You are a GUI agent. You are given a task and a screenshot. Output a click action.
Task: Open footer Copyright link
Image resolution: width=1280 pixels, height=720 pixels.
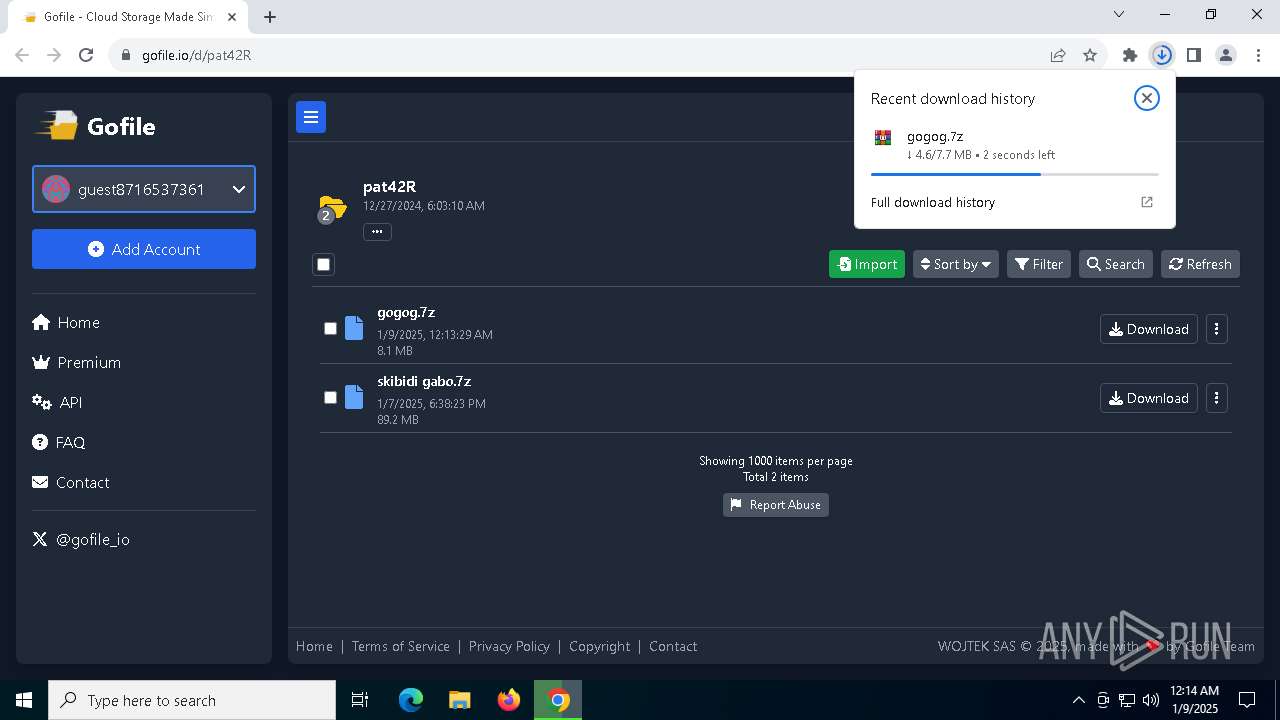click(x=599, y=646)
